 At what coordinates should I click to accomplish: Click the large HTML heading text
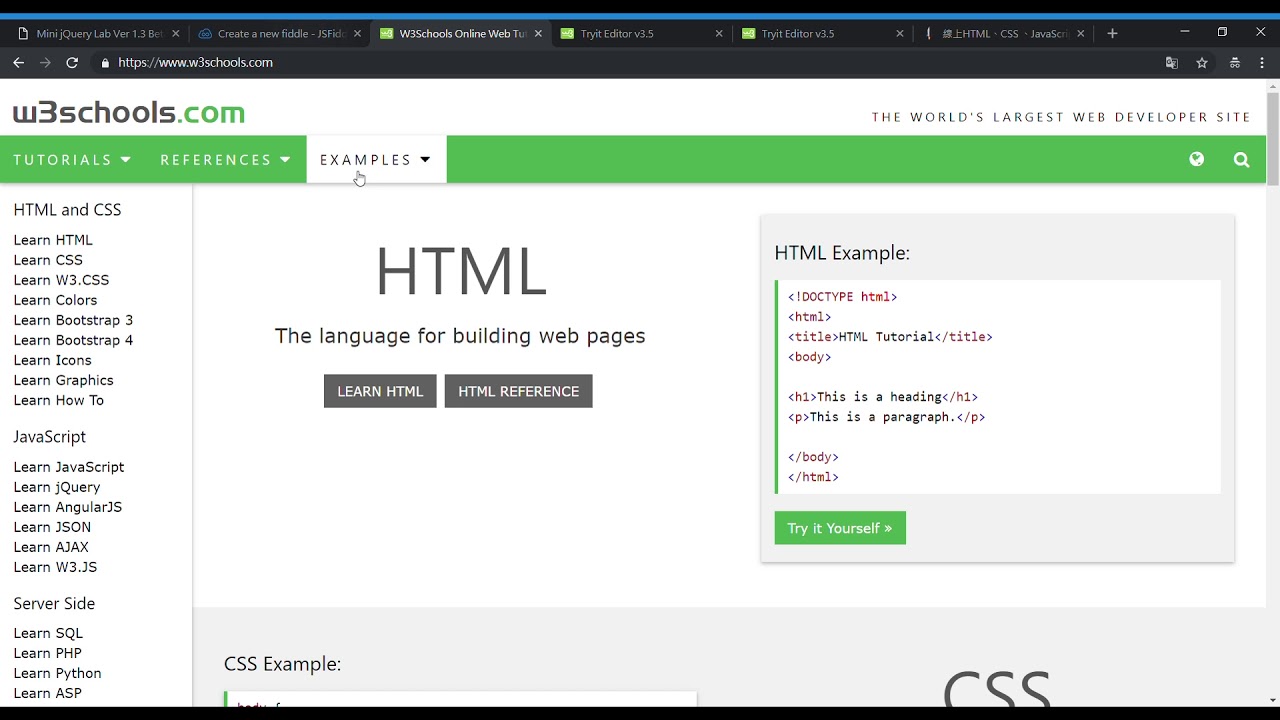point(461,272)
